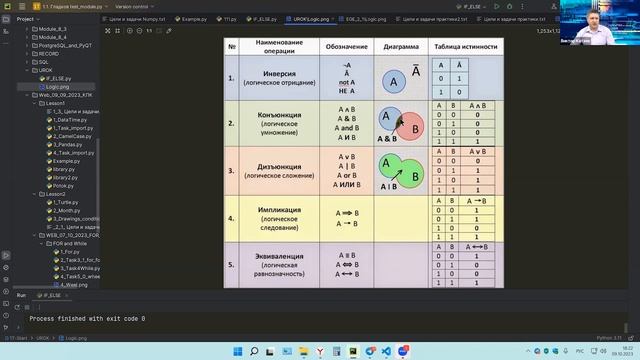Open IF_ELSE.py in project tree
This screenshot has height=360, width=640.
[56, 78]
